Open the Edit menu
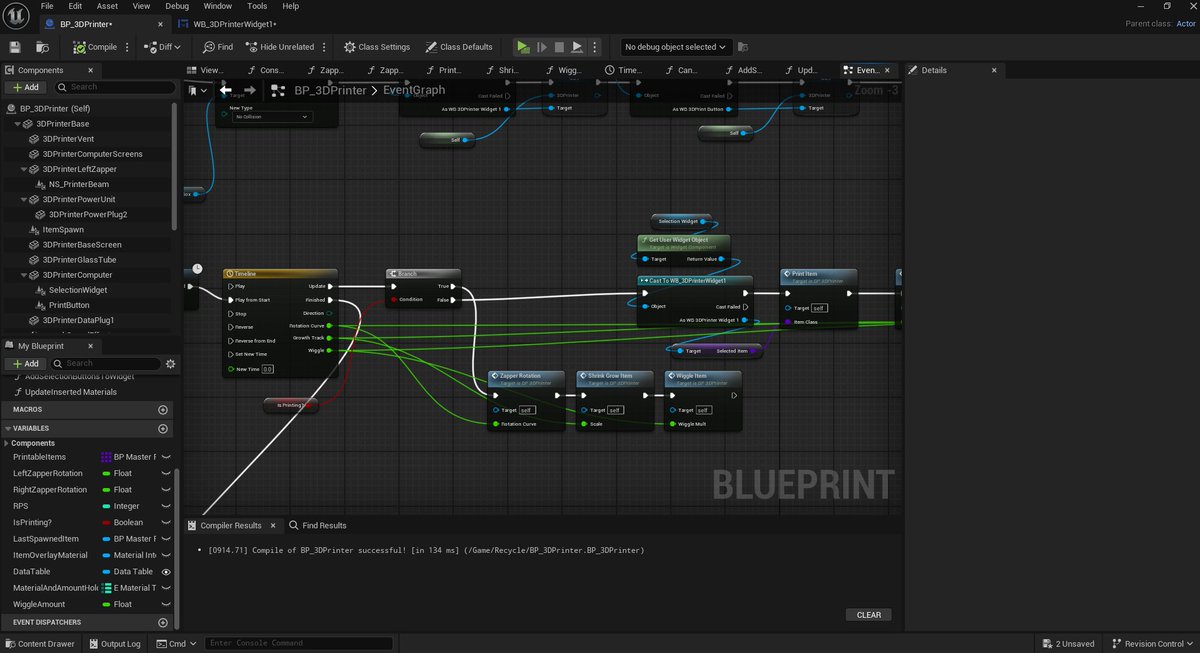The height and width of the screenshot is (653, 1200). click(x=75, y=6)
